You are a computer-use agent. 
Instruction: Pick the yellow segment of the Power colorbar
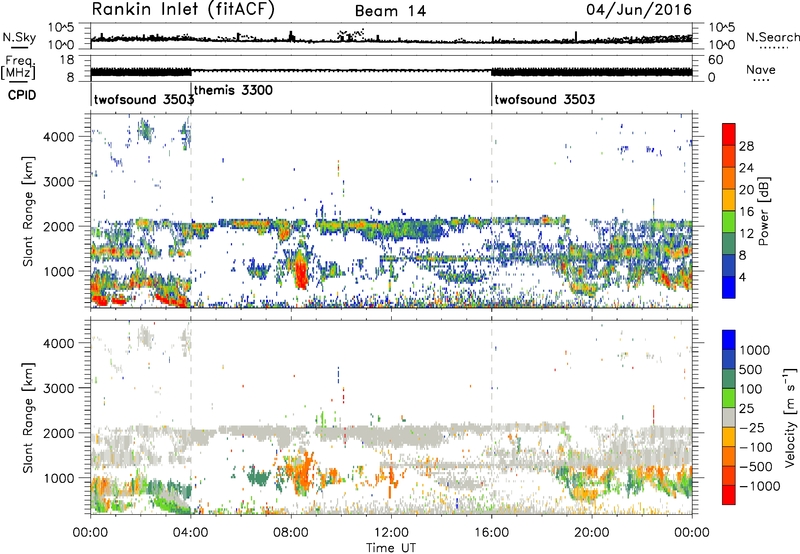point(729,199)
